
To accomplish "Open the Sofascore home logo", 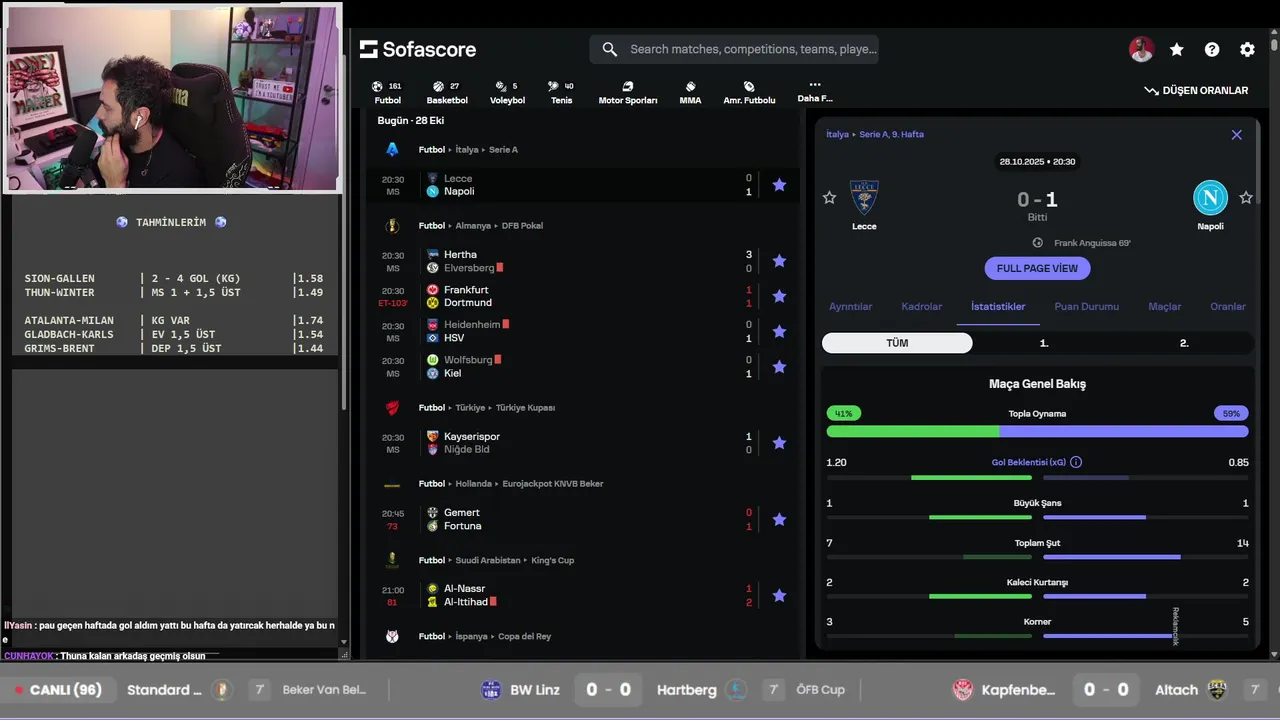I will coord(418,49).
